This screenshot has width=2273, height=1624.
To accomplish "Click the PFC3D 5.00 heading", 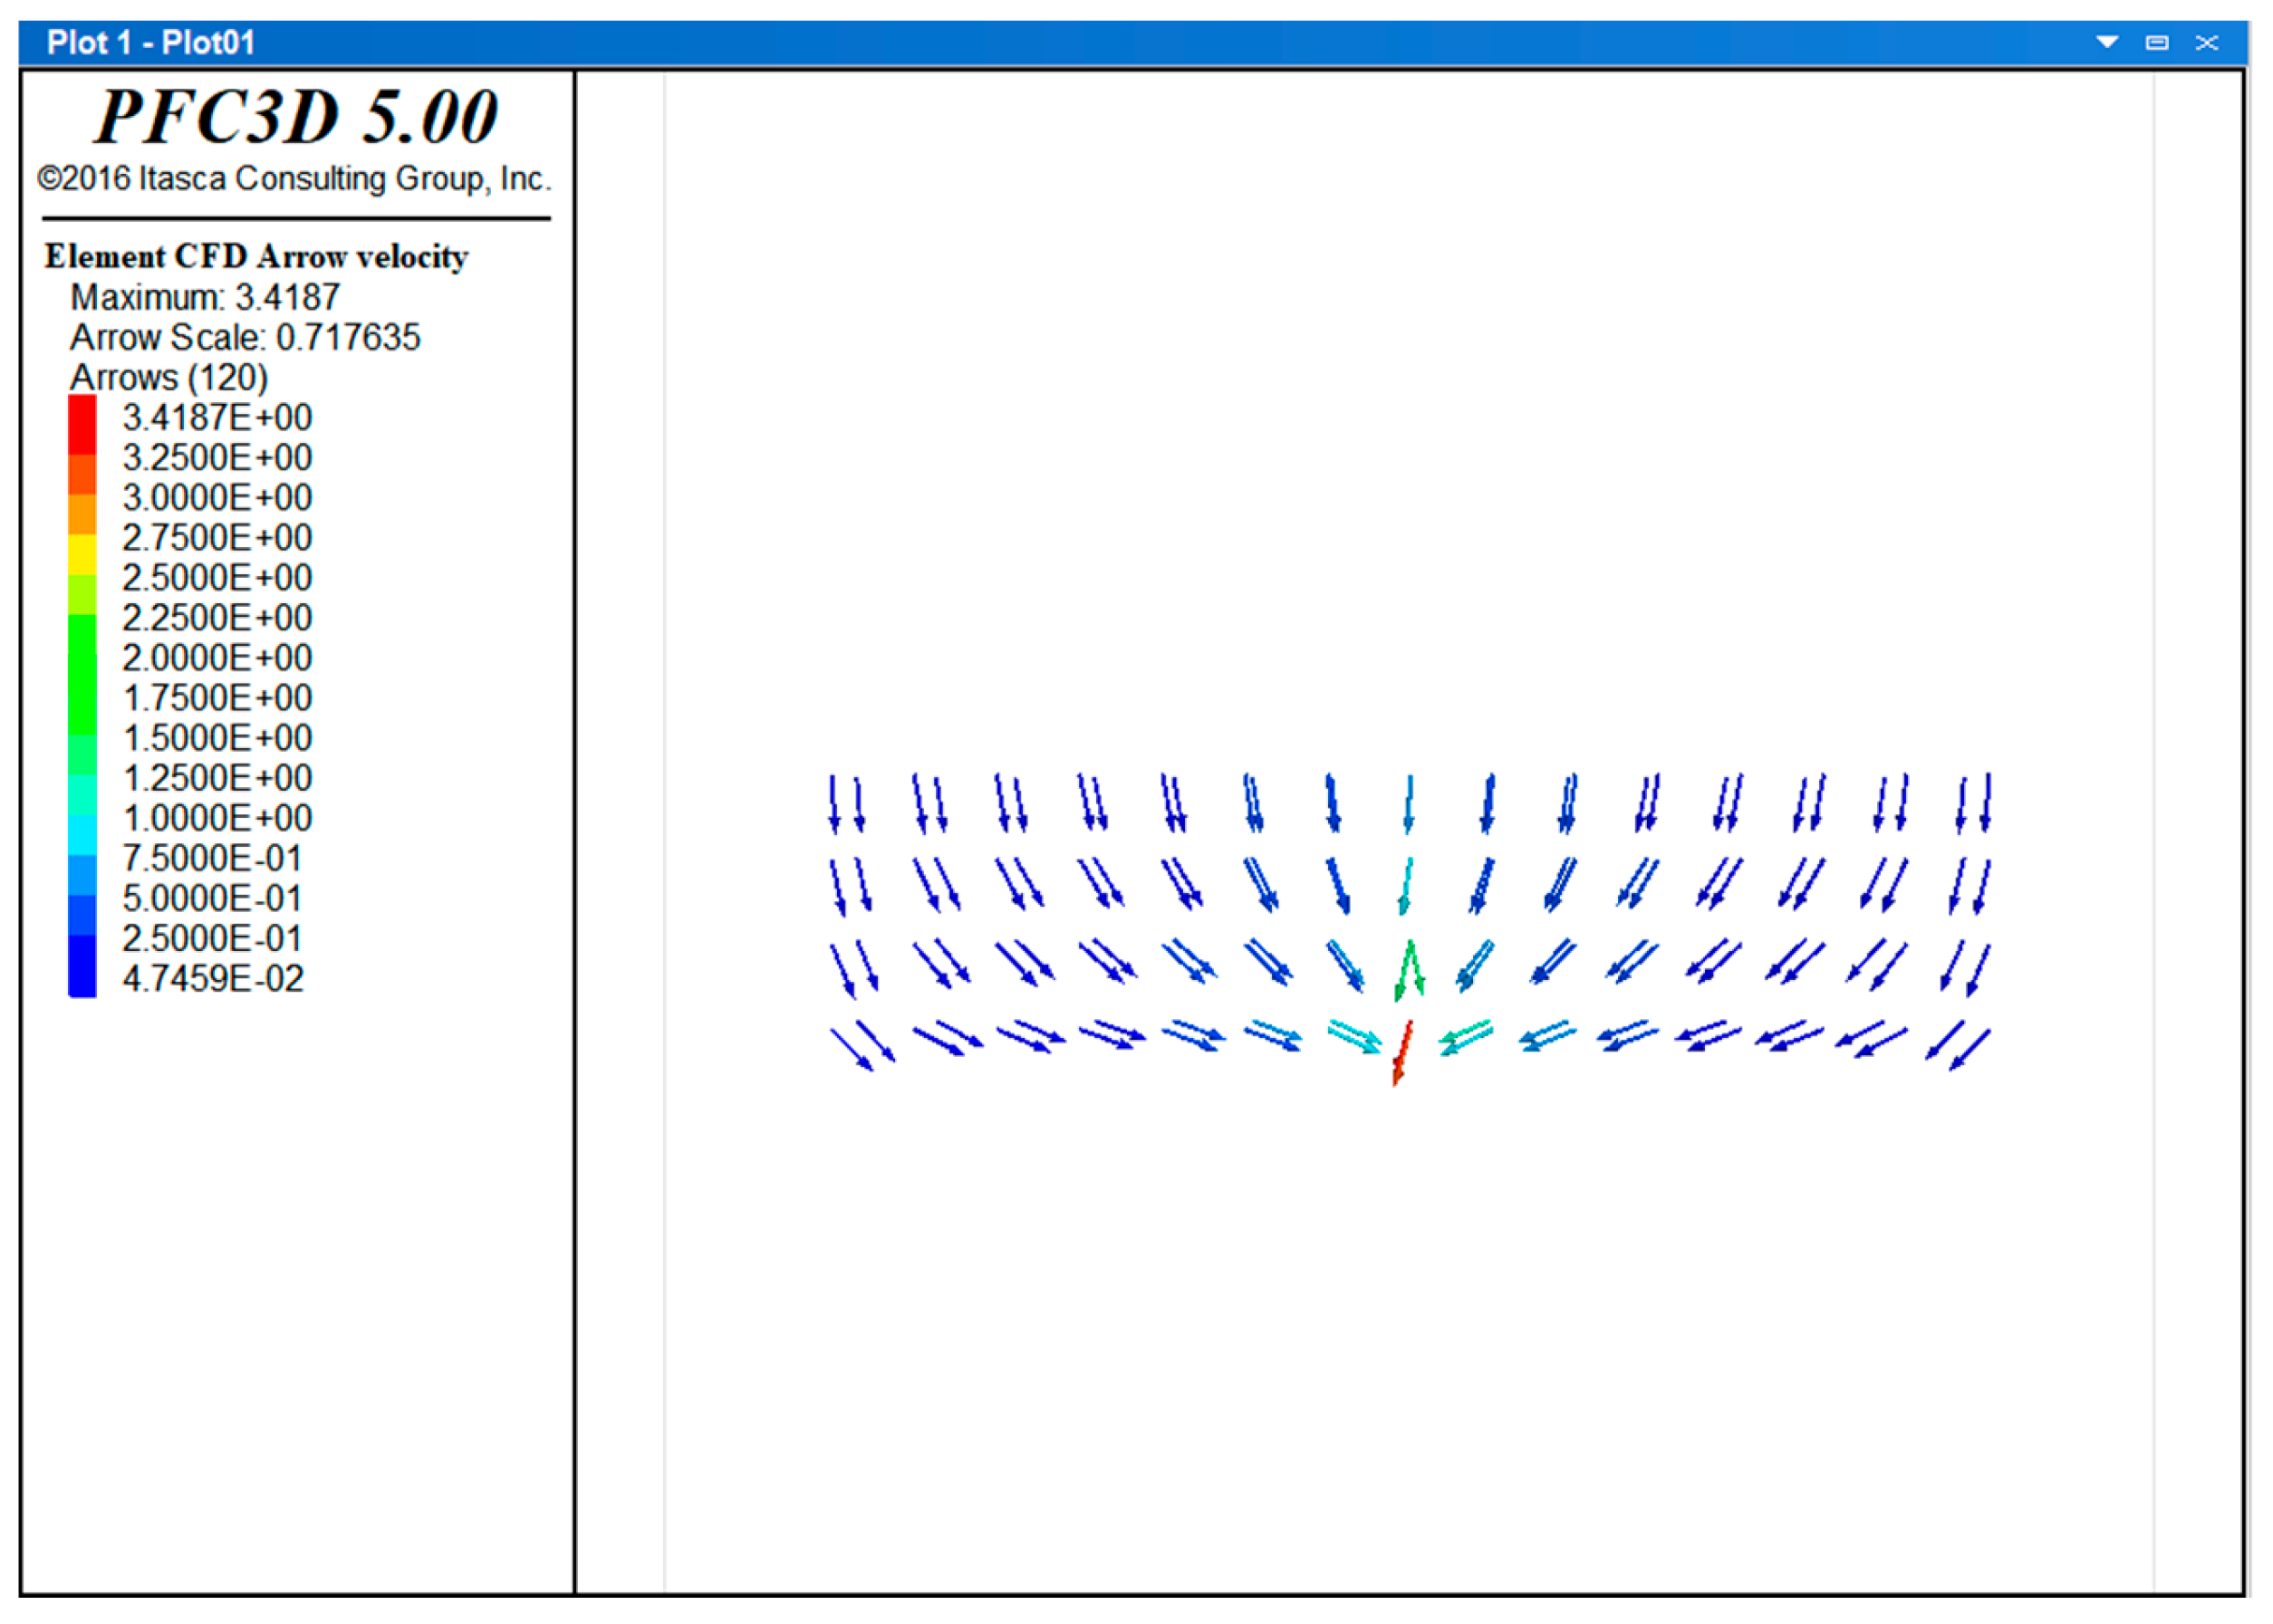I will [x=296, y=117].
